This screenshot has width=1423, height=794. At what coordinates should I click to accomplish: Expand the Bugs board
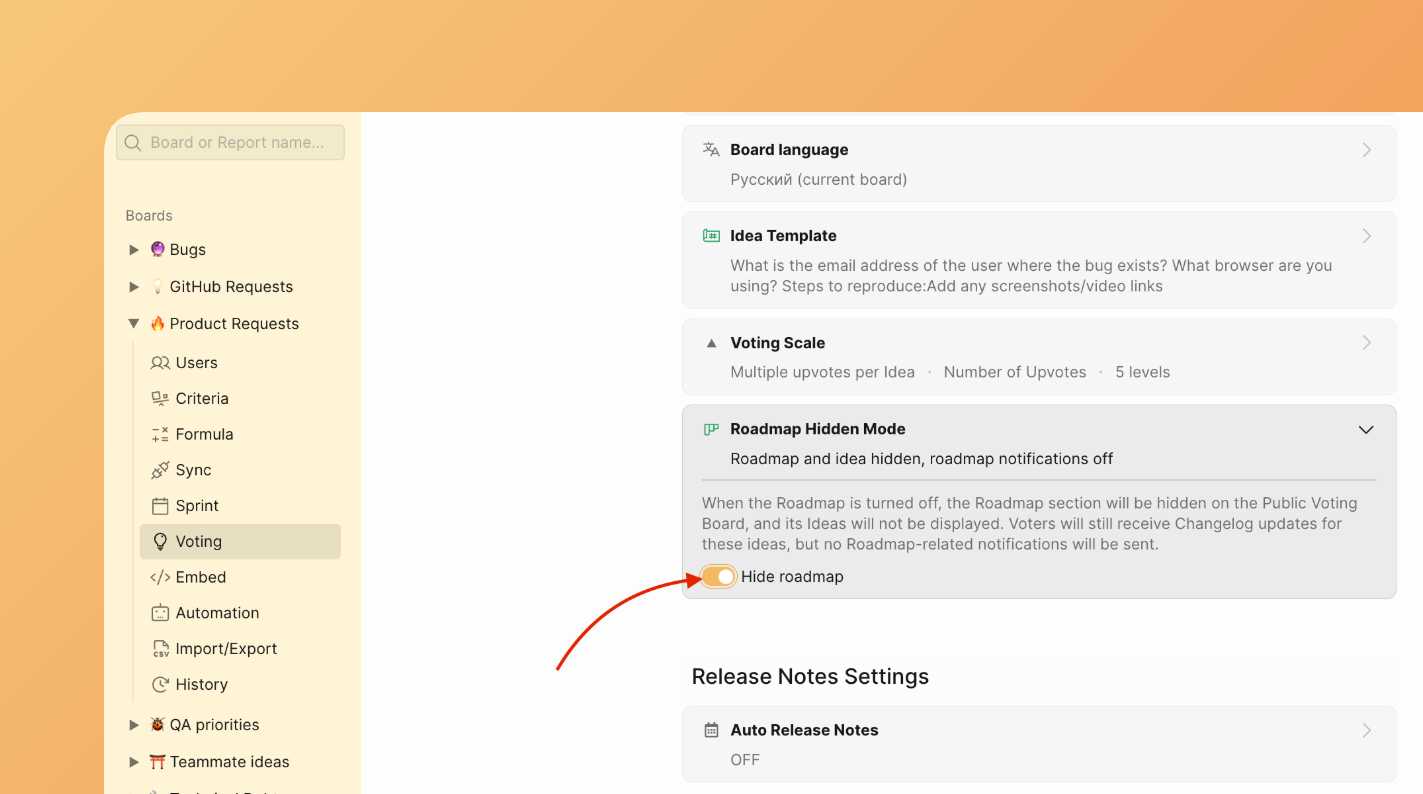(134, 249)
